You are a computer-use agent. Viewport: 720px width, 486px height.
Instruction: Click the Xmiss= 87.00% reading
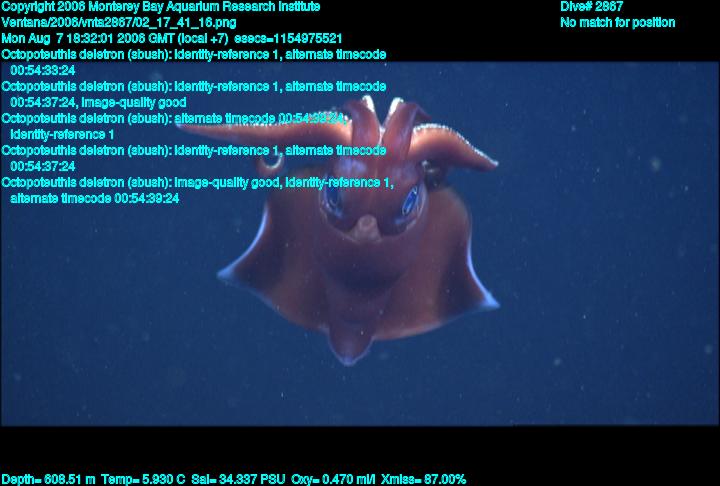pos(423,480)
